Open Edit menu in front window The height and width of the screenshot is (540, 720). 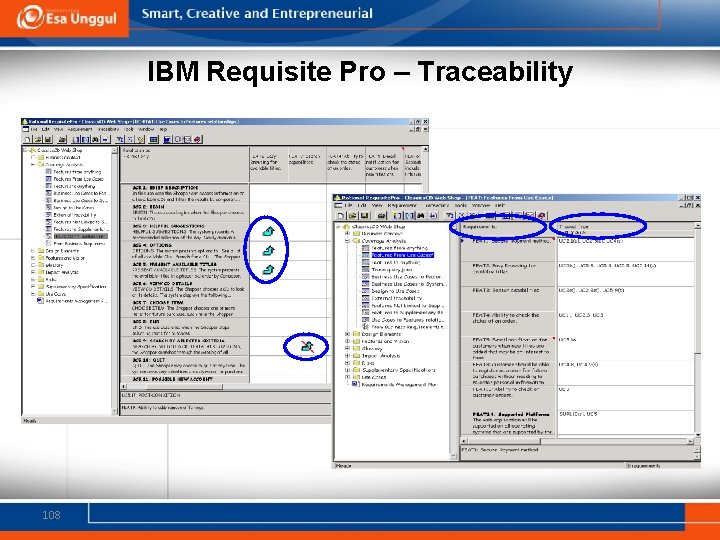coord(362,206)
